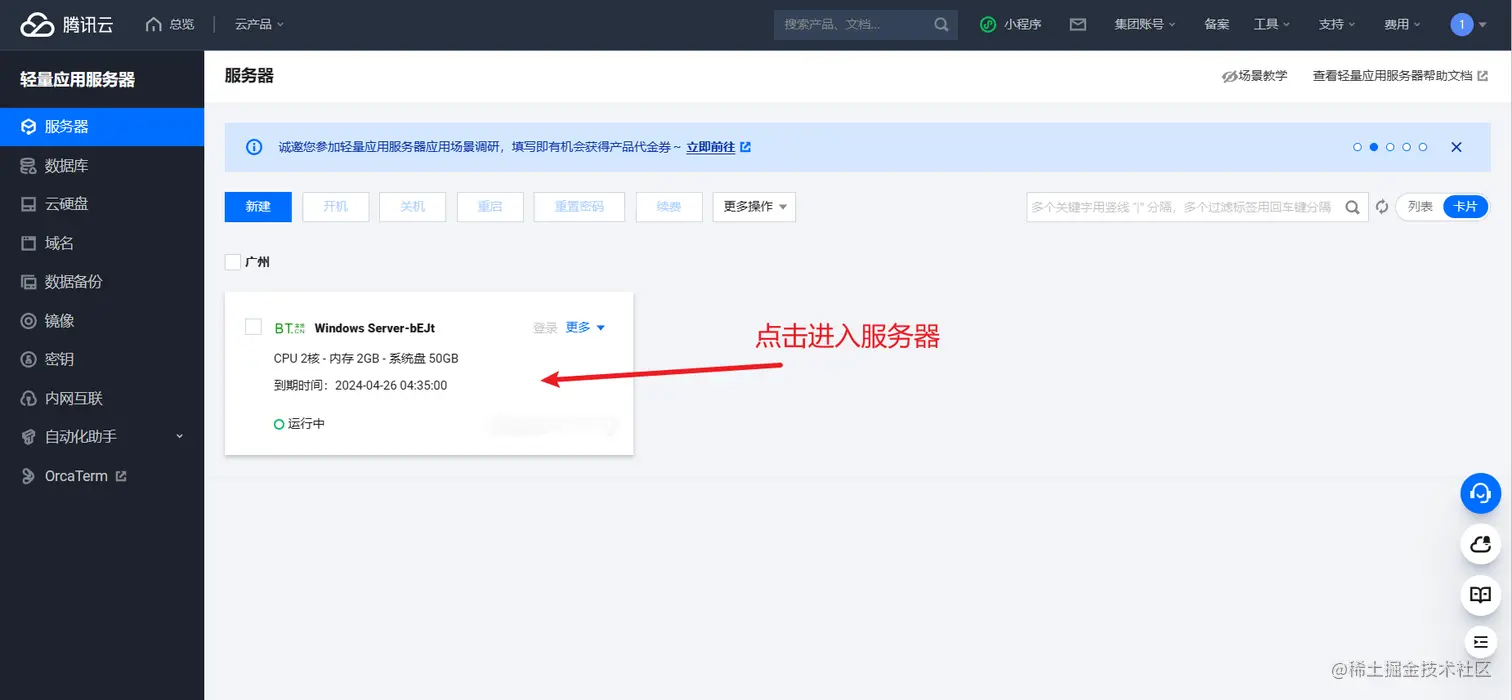Click the 运行中 status indicator
Screen dimensions: 1512x700
pyautogui.click(x=300, y=424)
